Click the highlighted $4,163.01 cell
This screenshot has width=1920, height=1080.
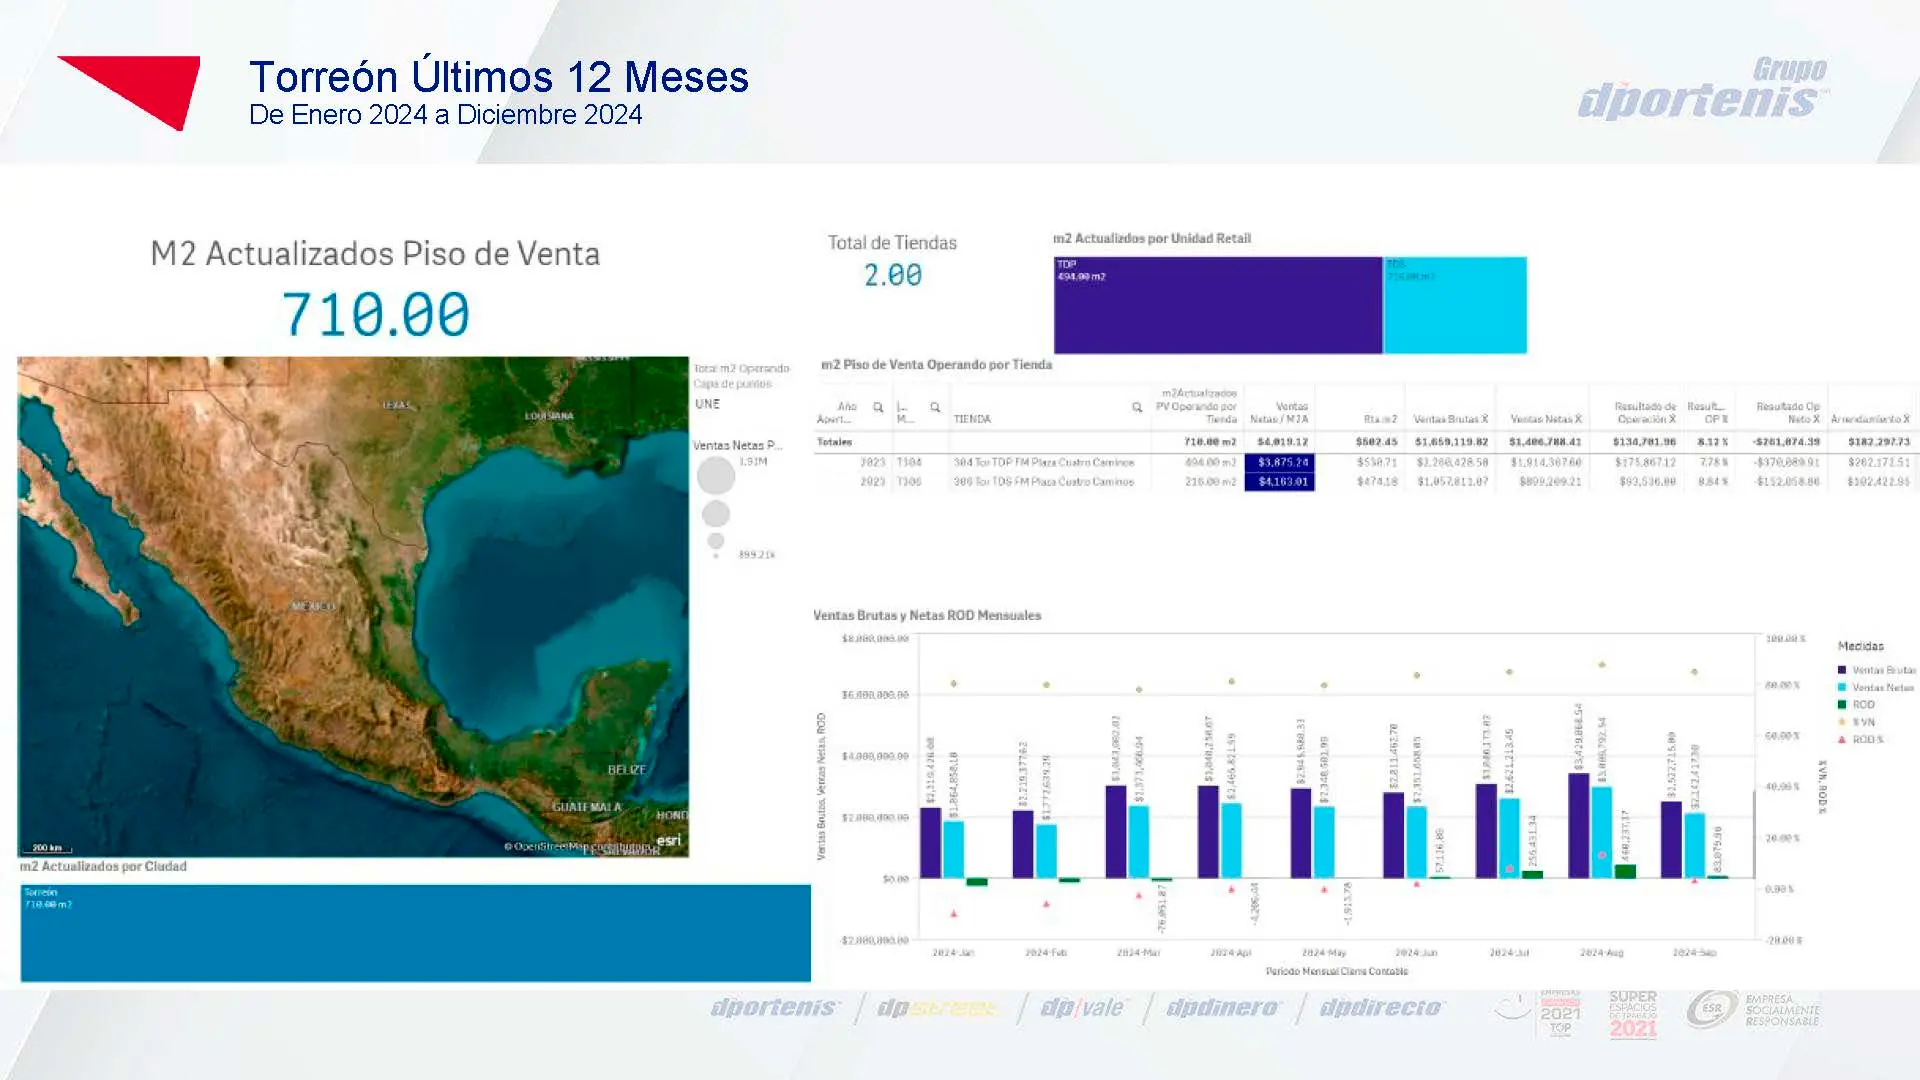(x=1280, y=481)
